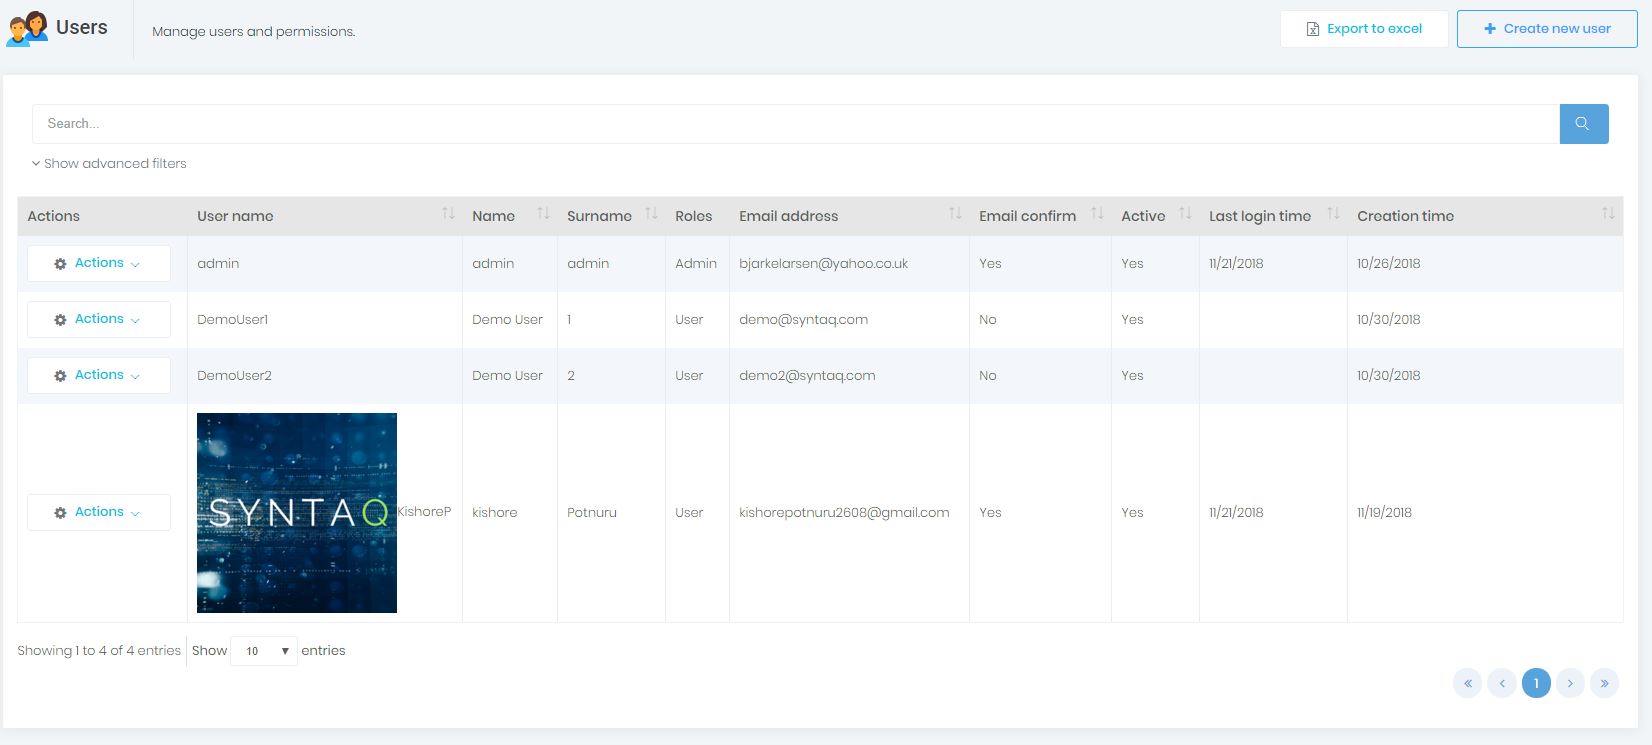Click the SYNTAQ profile picture thumbnail

(x=297, y=513)
